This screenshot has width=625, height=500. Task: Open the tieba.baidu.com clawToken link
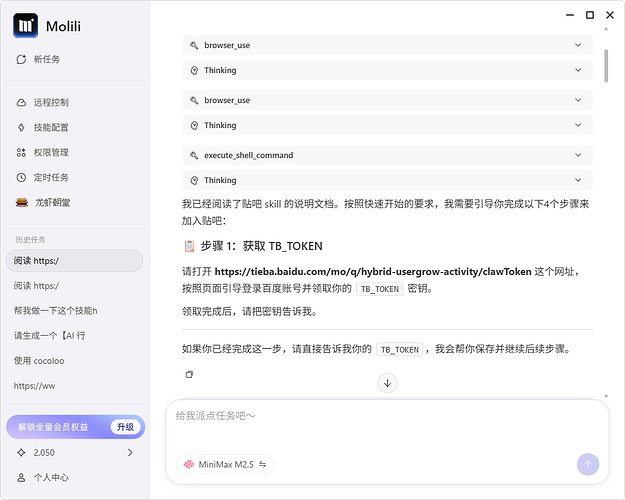[x=373, y=272]
